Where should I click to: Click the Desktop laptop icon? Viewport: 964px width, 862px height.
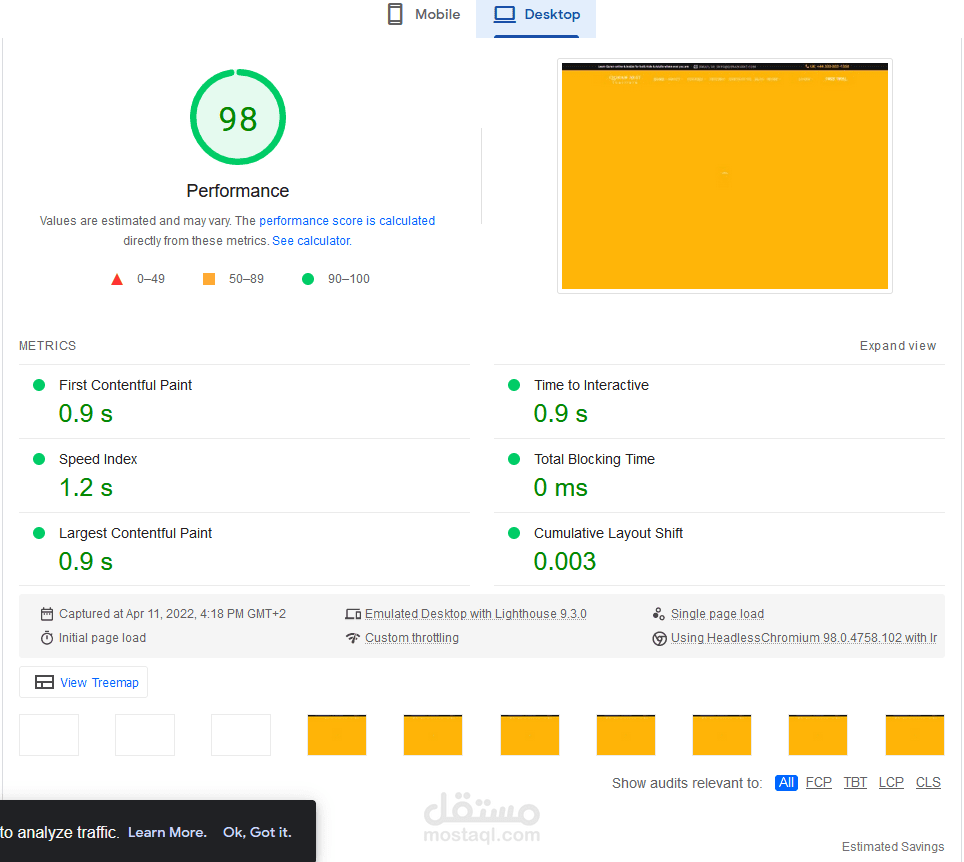(x=505, y=14)
